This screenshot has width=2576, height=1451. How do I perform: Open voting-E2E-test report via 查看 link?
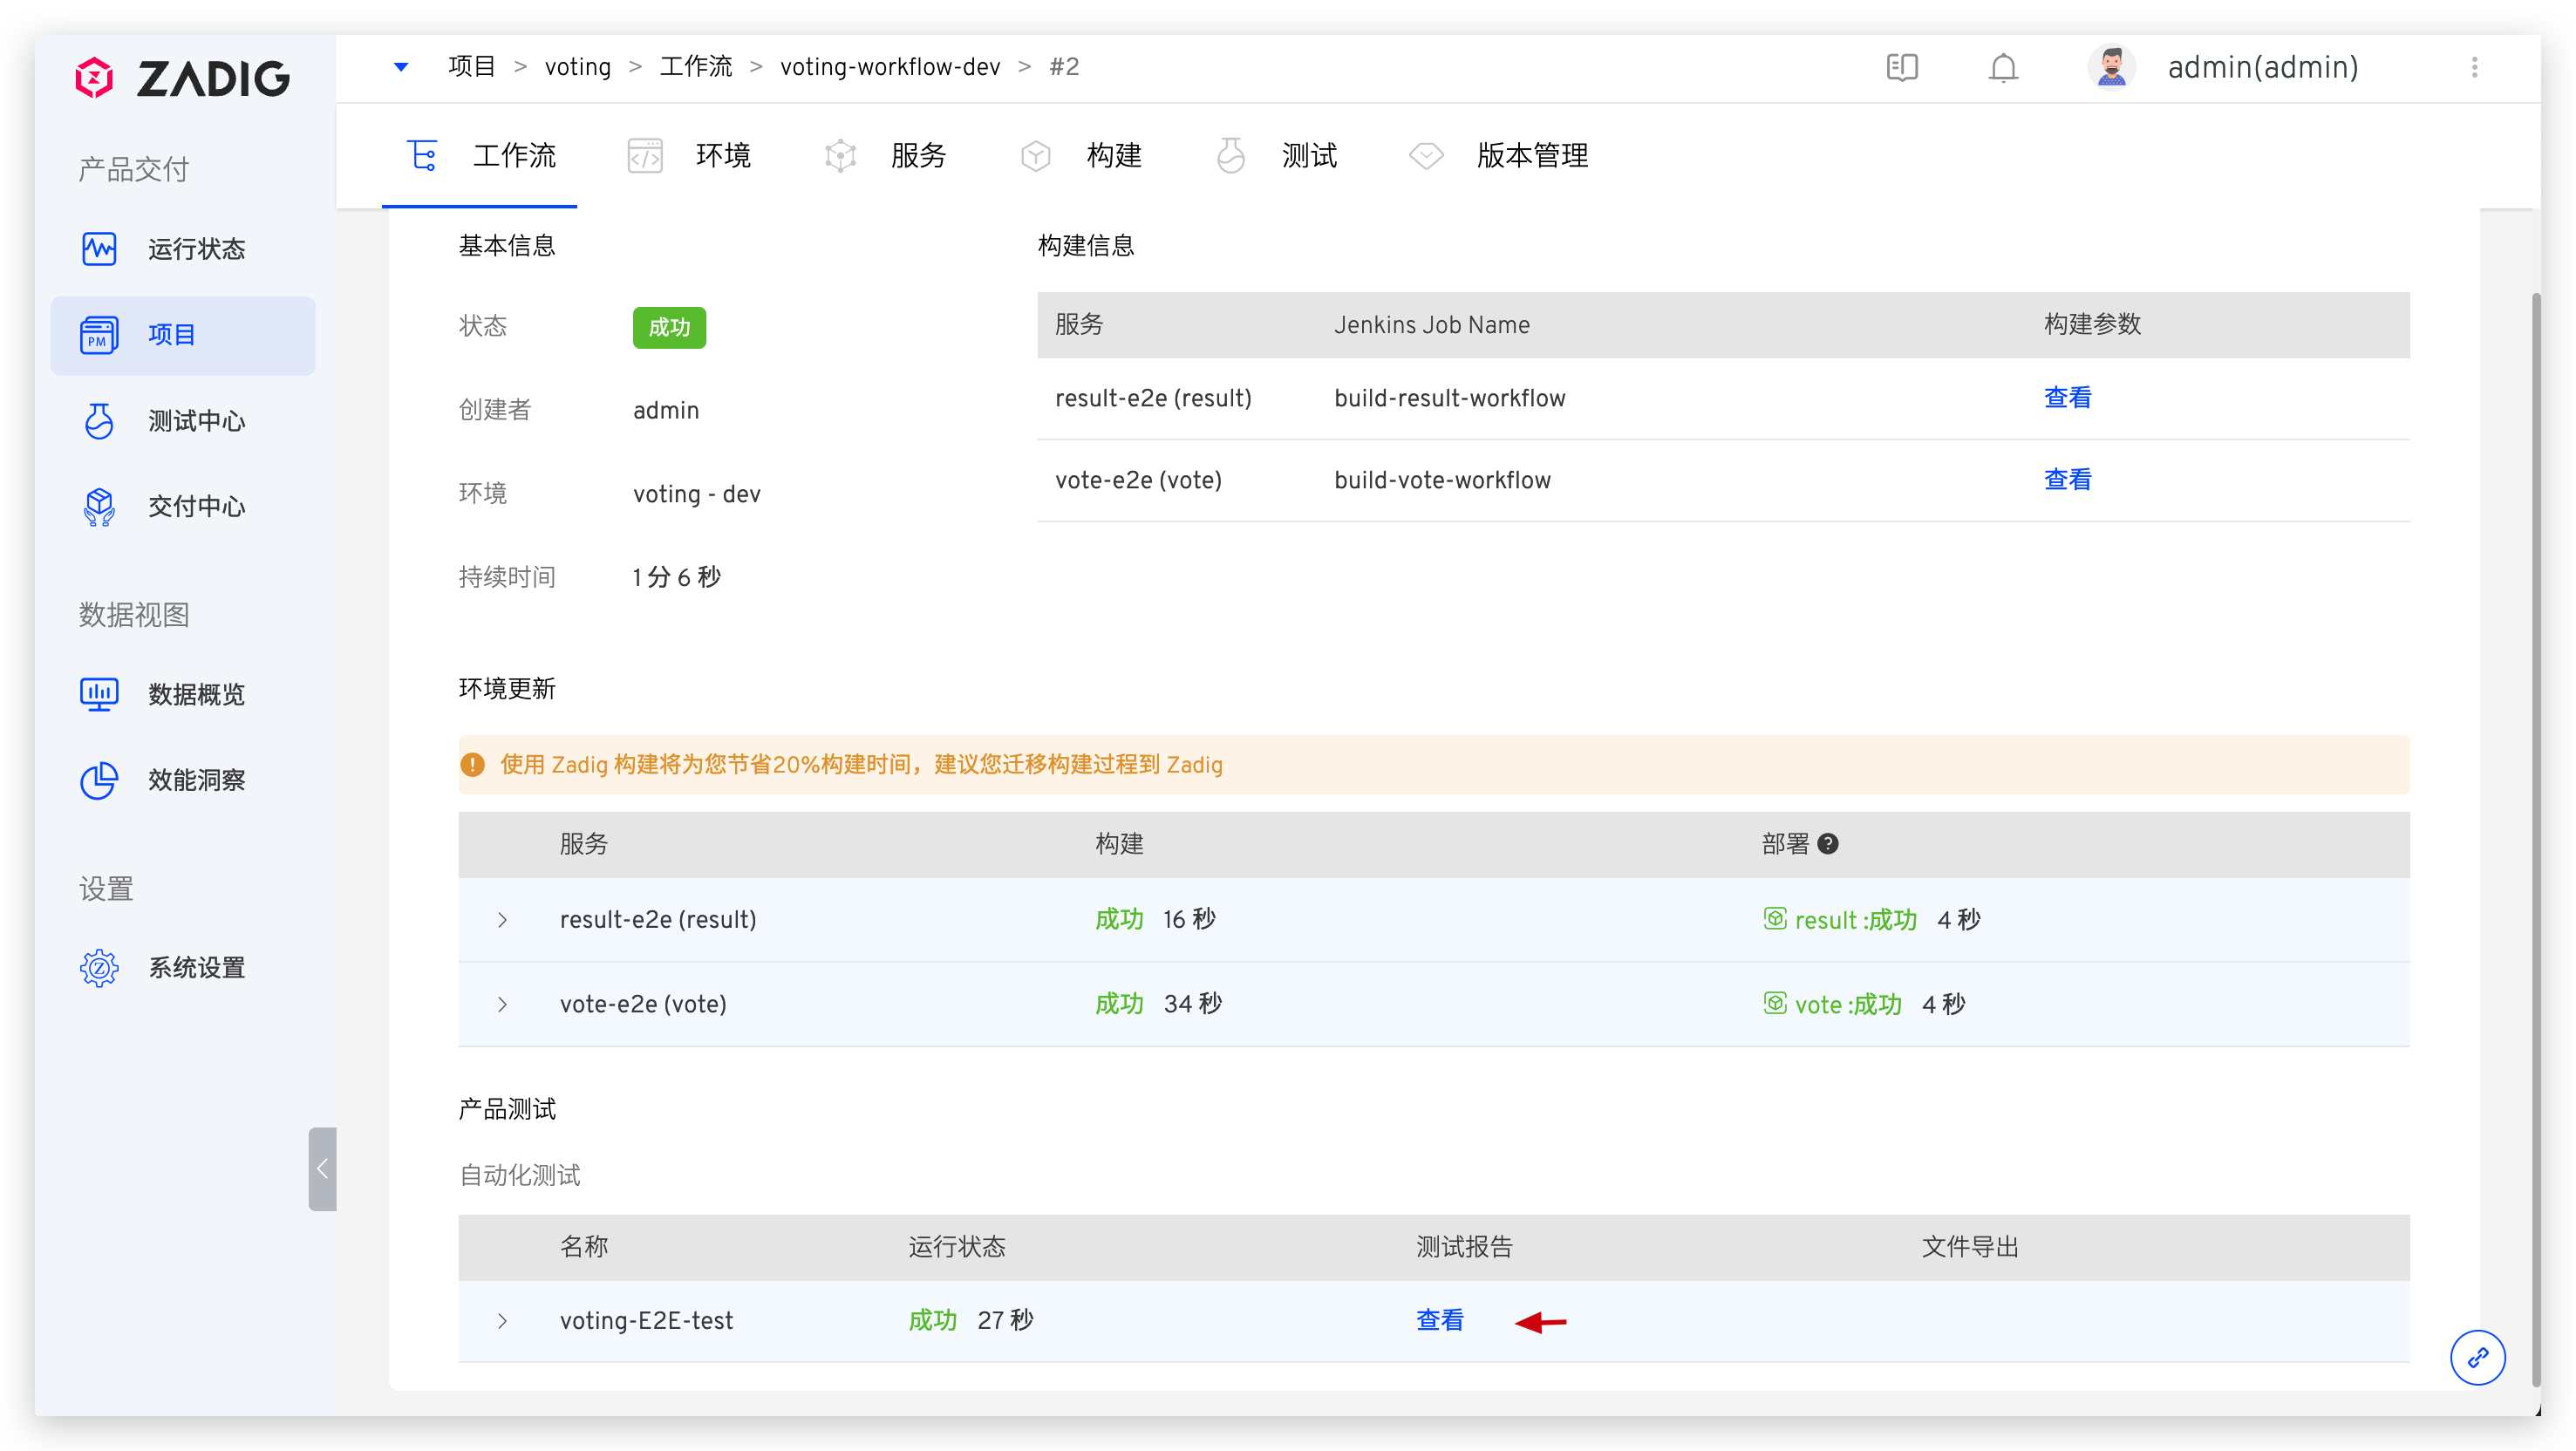click(1440, 1320)
